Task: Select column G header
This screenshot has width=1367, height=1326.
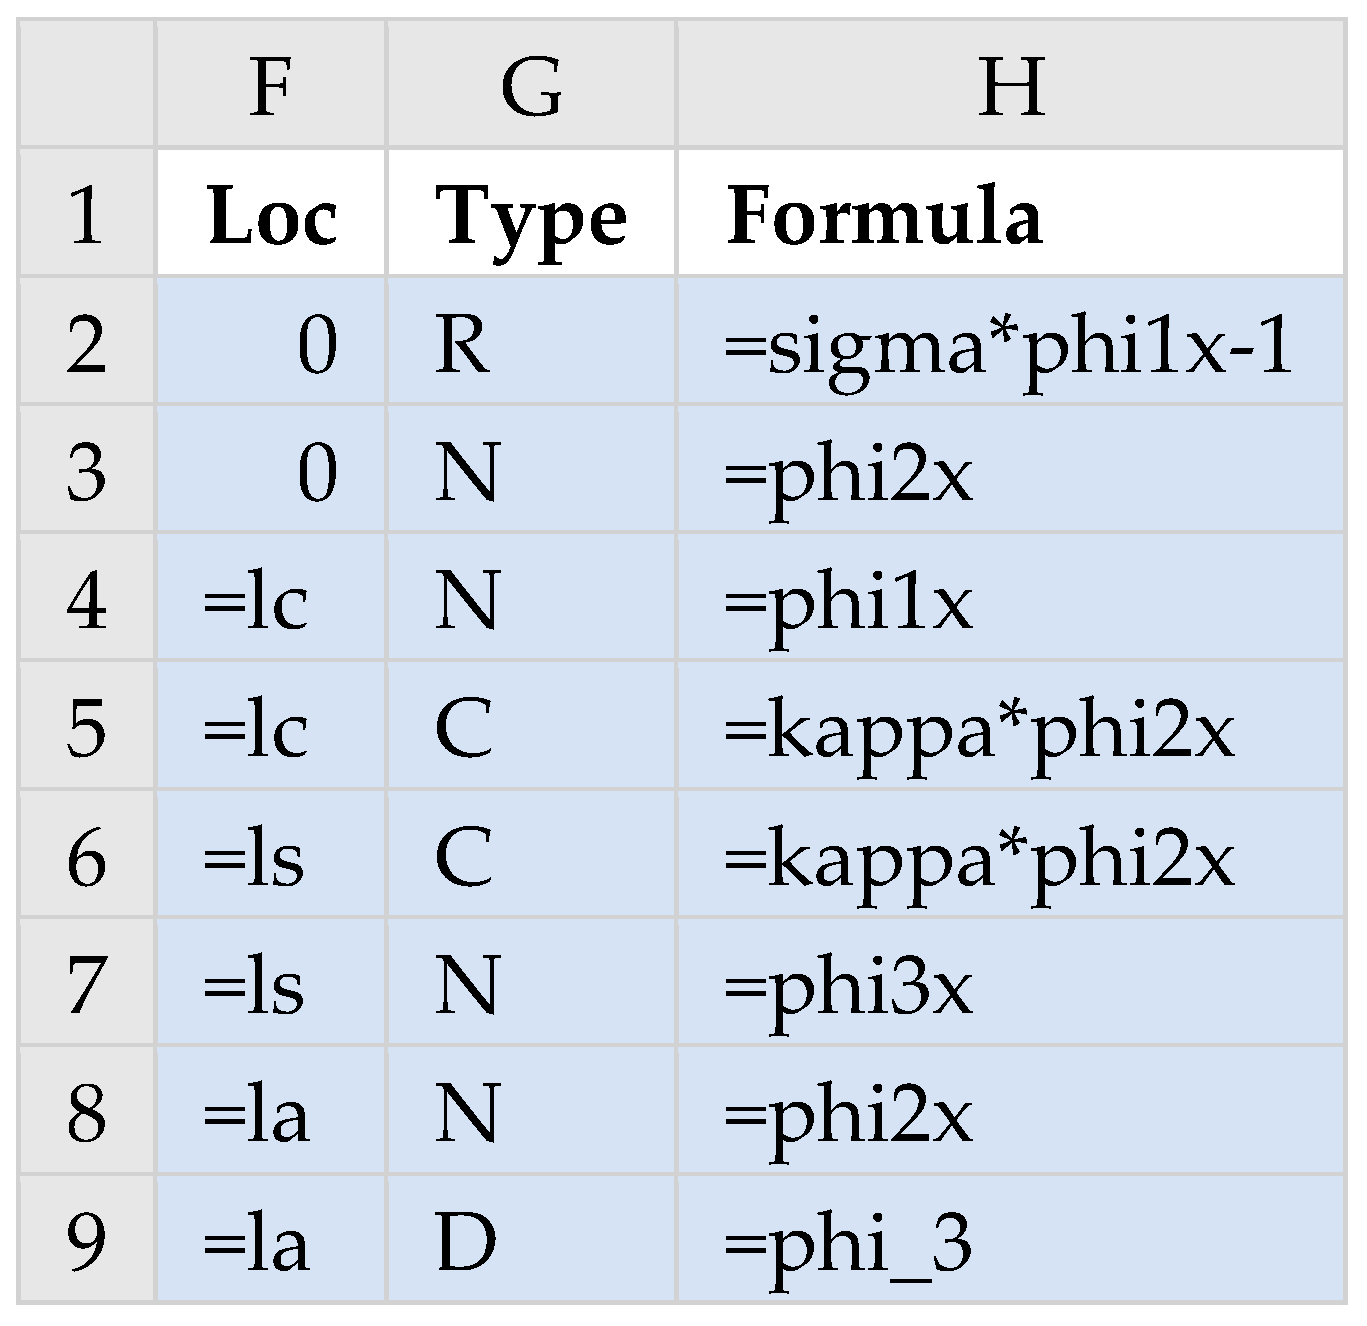Action: pyautogui.click(x=531, y=87)
